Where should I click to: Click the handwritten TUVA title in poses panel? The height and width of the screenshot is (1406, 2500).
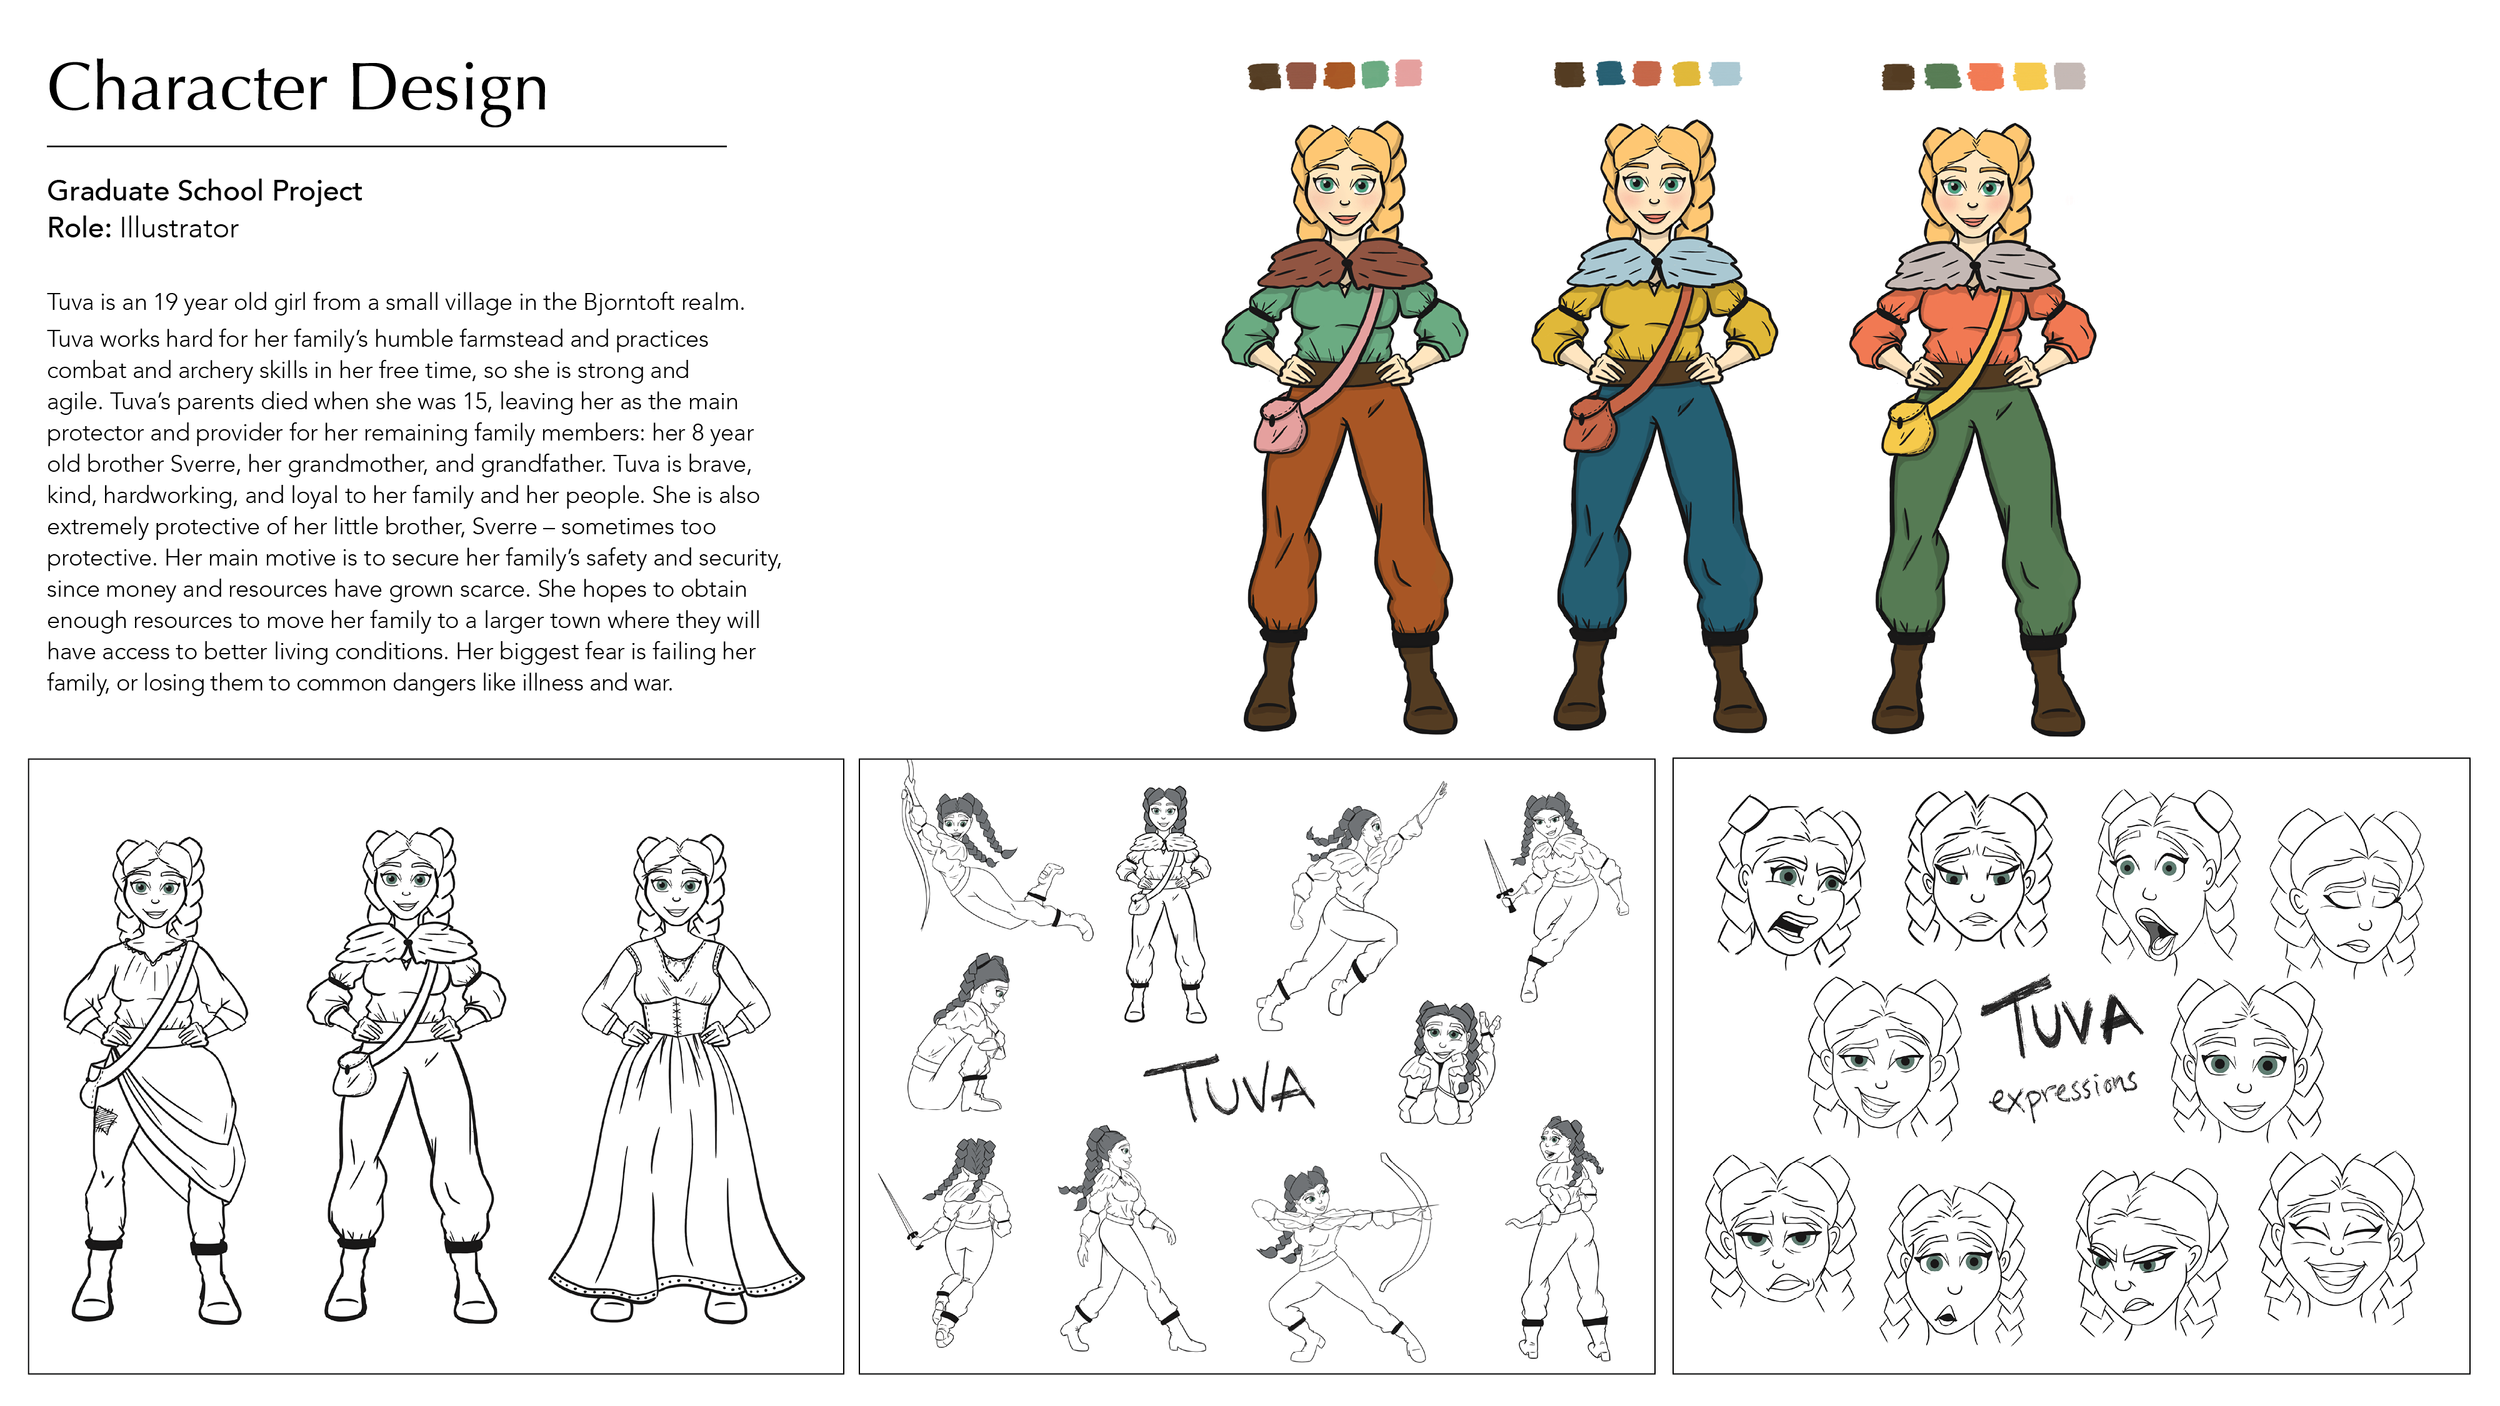tap(1228, 1088)
